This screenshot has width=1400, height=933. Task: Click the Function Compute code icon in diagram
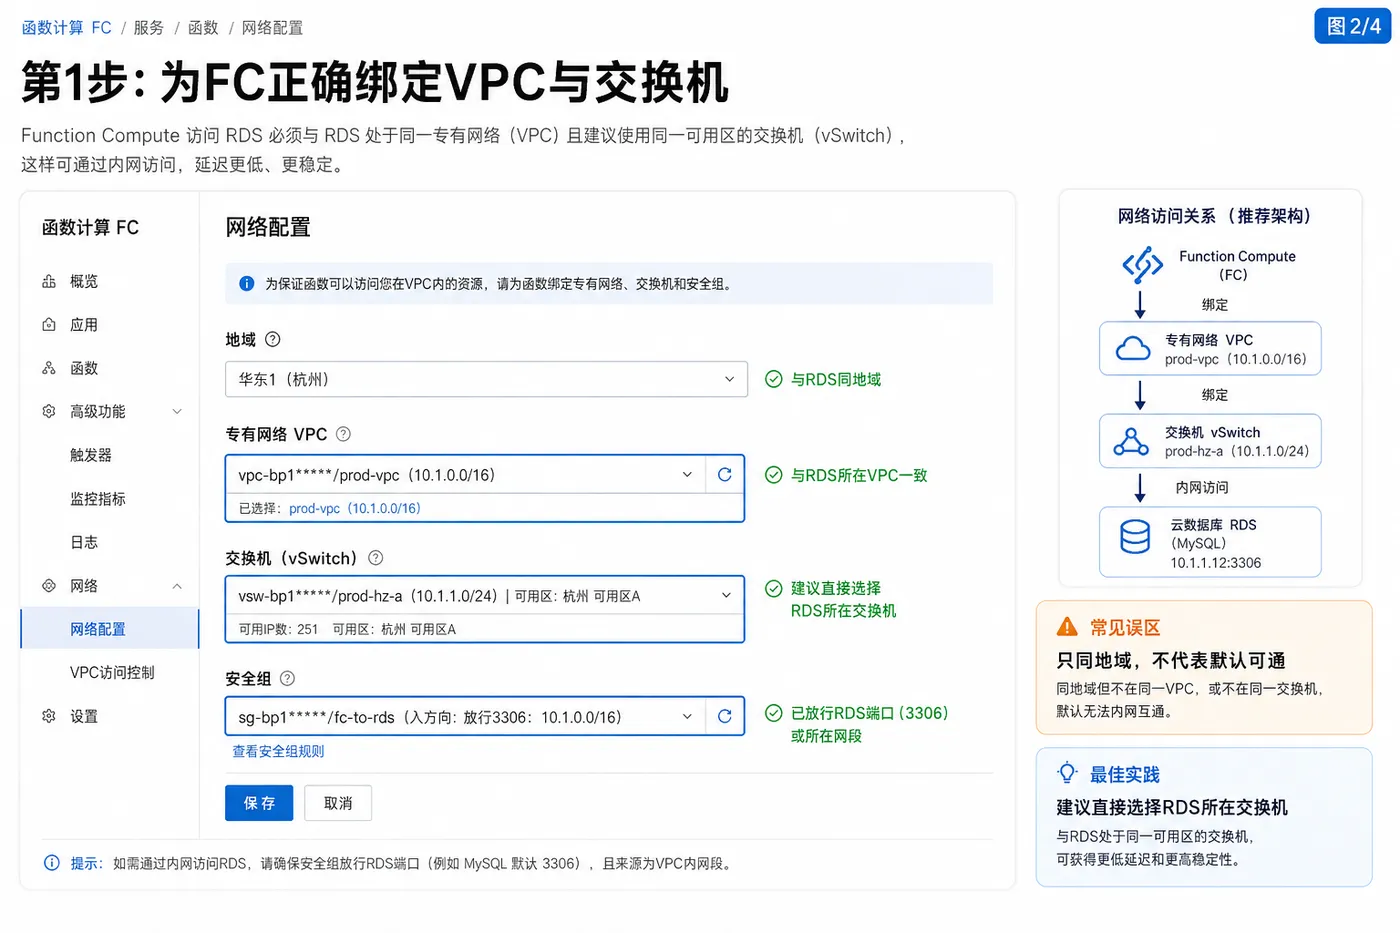point(1142,265)
